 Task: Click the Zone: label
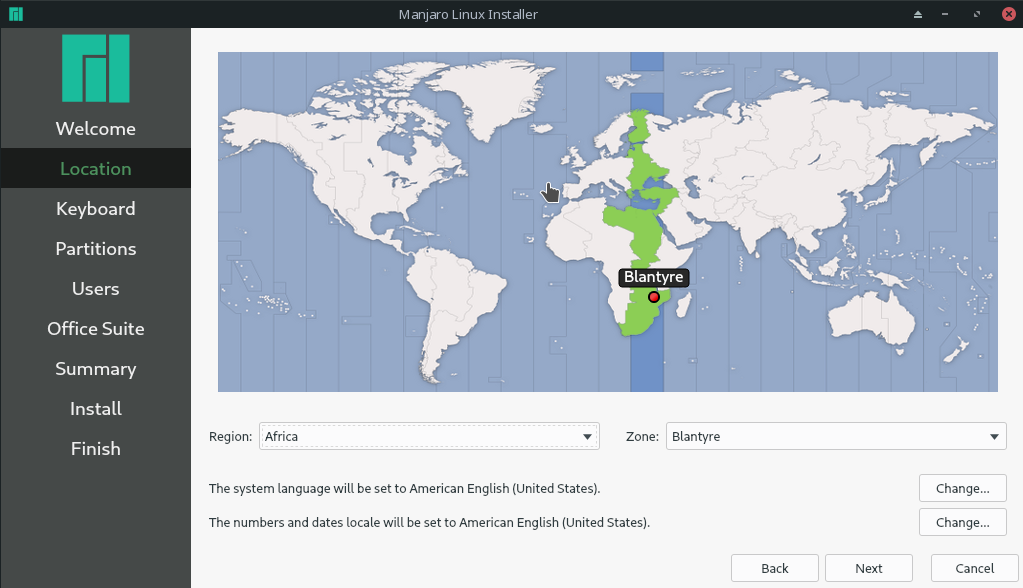(642, 437)
